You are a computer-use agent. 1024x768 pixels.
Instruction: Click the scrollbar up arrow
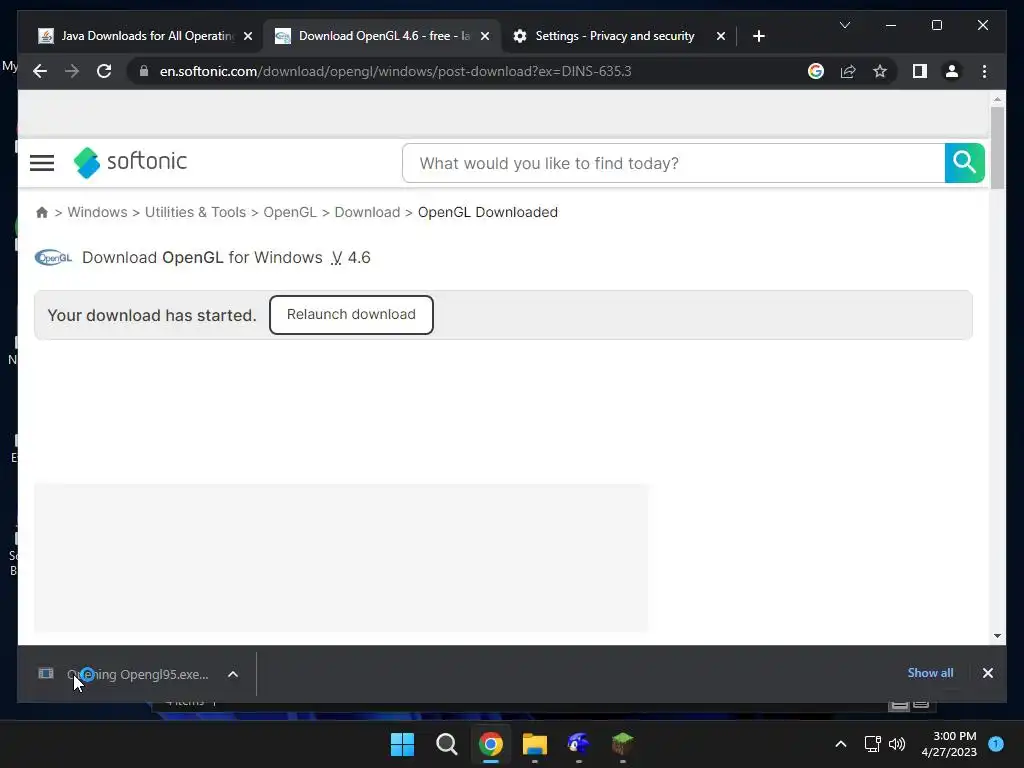tap(997, 99)
